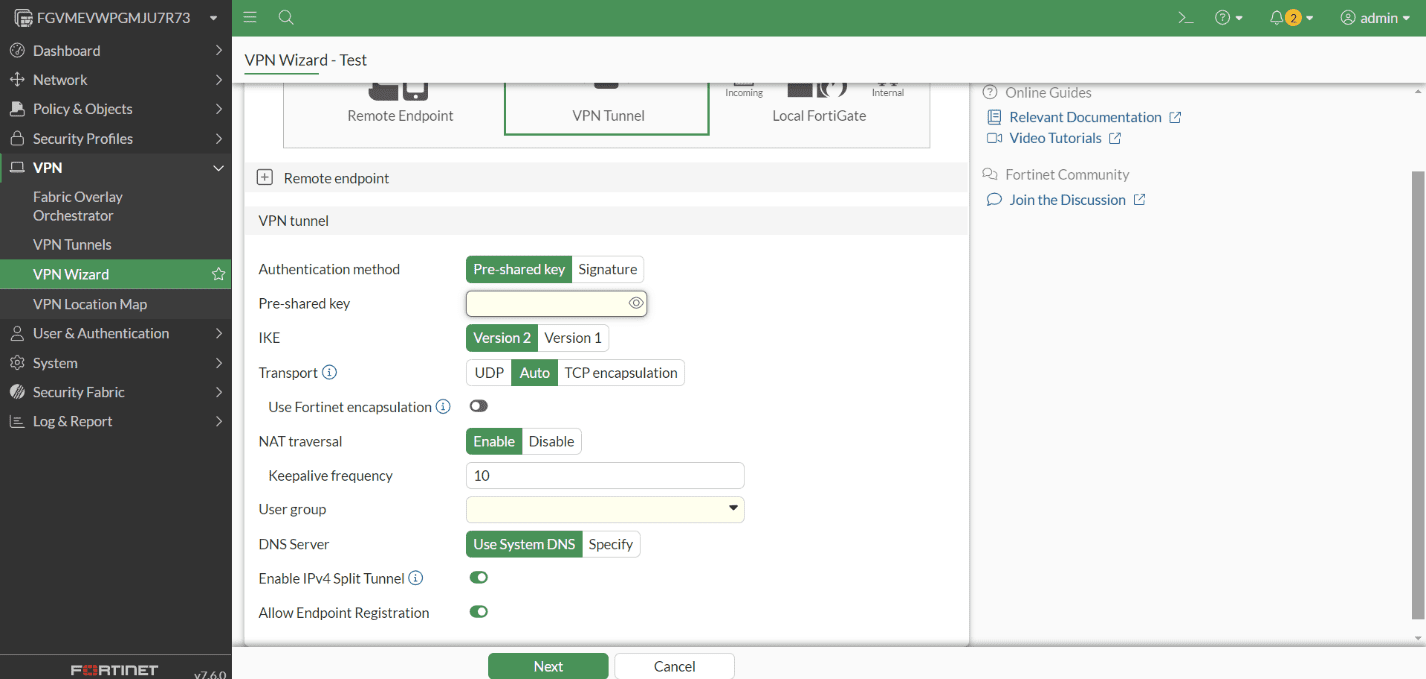Select Use System DNS option
1426x679 pixels.
(524, 544)
